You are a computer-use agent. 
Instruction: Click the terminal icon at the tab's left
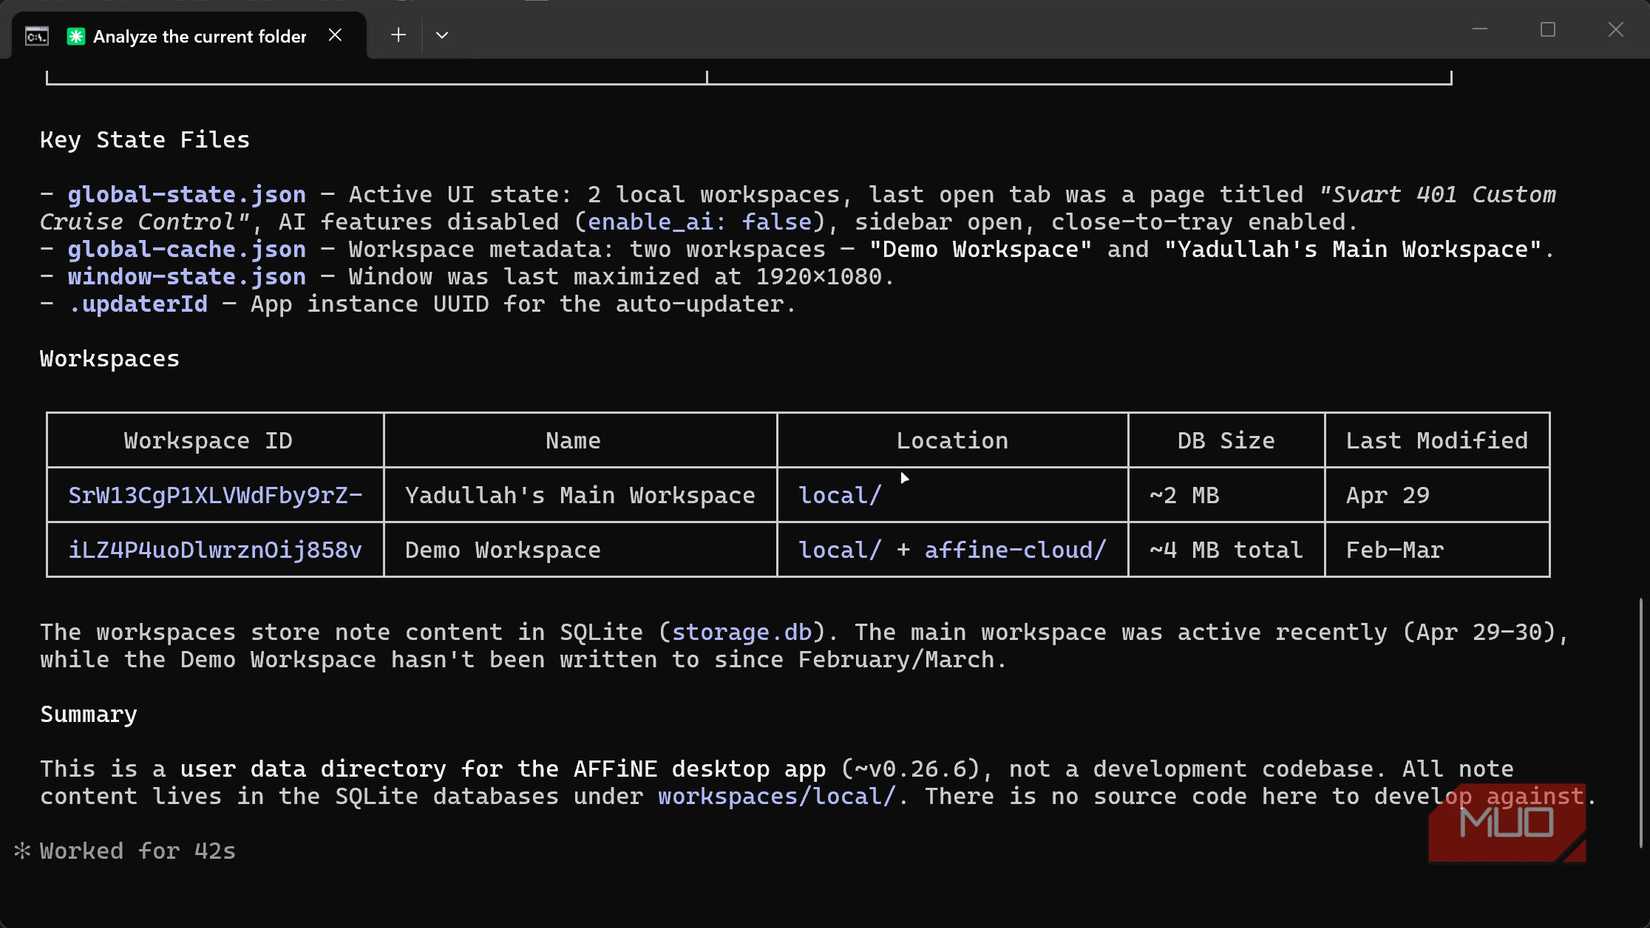37,36
